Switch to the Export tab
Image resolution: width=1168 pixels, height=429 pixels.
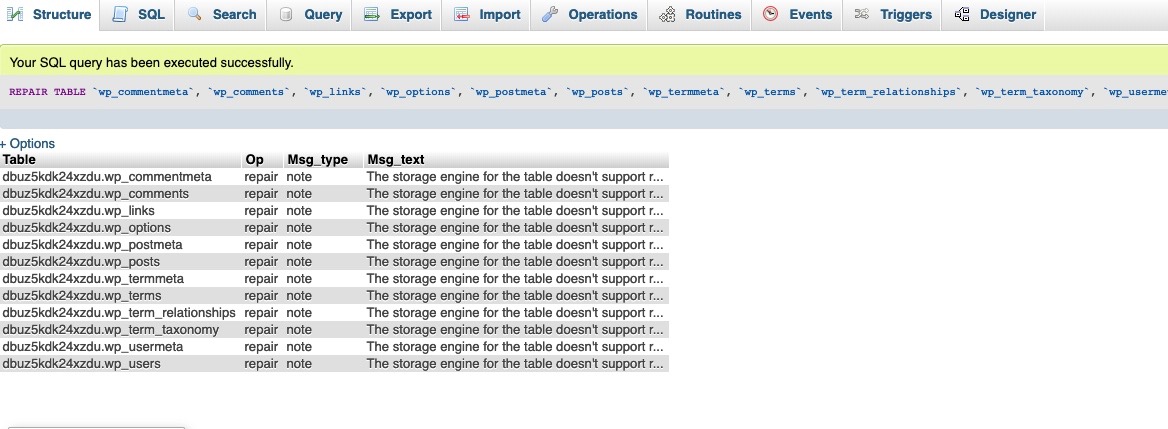tap(410, 14)
